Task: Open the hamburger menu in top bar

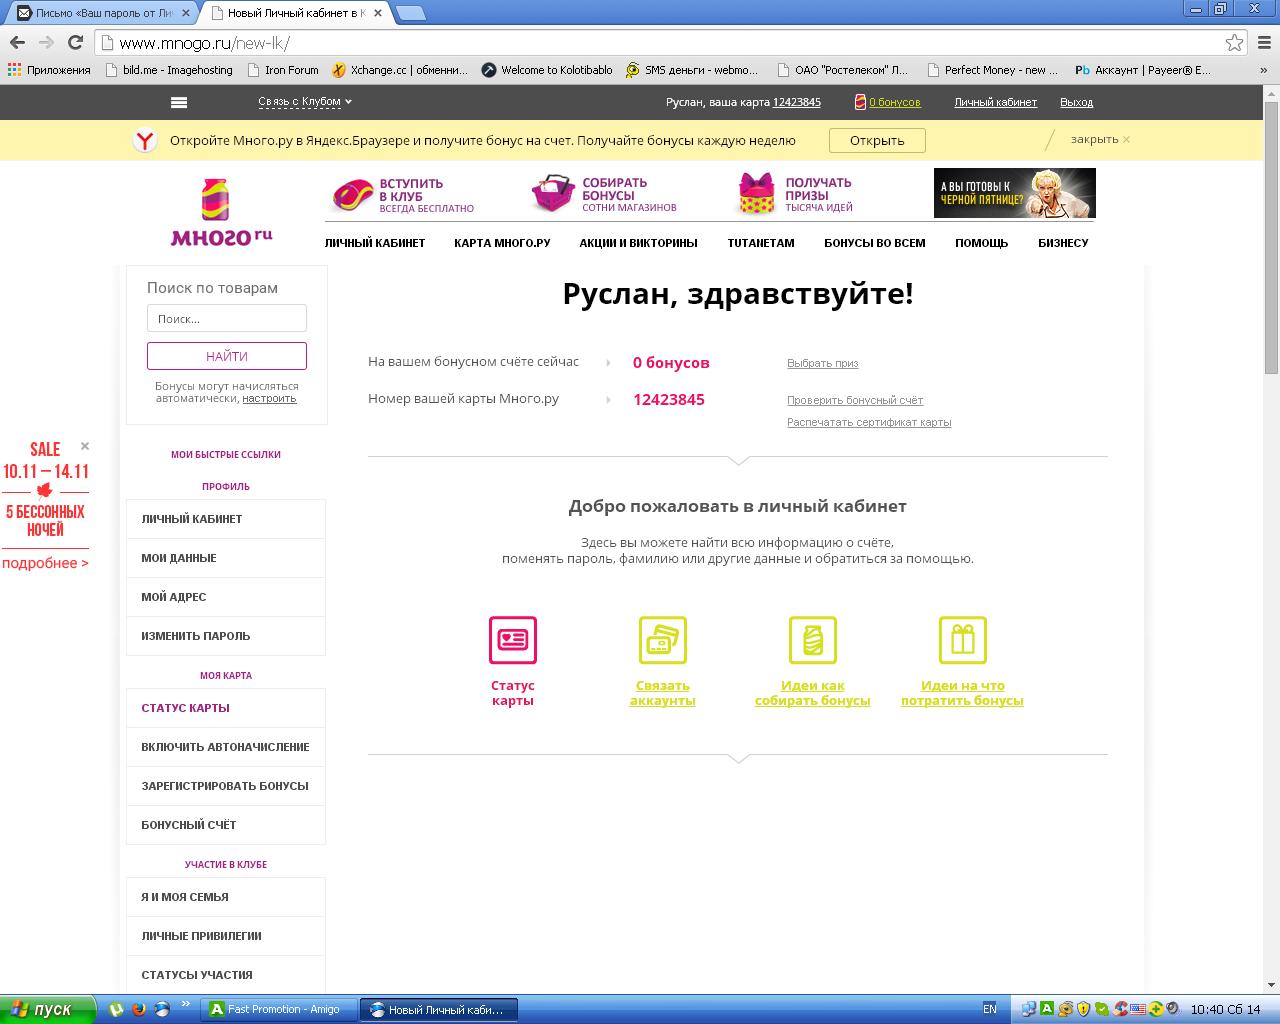Action: coord(179,102)
